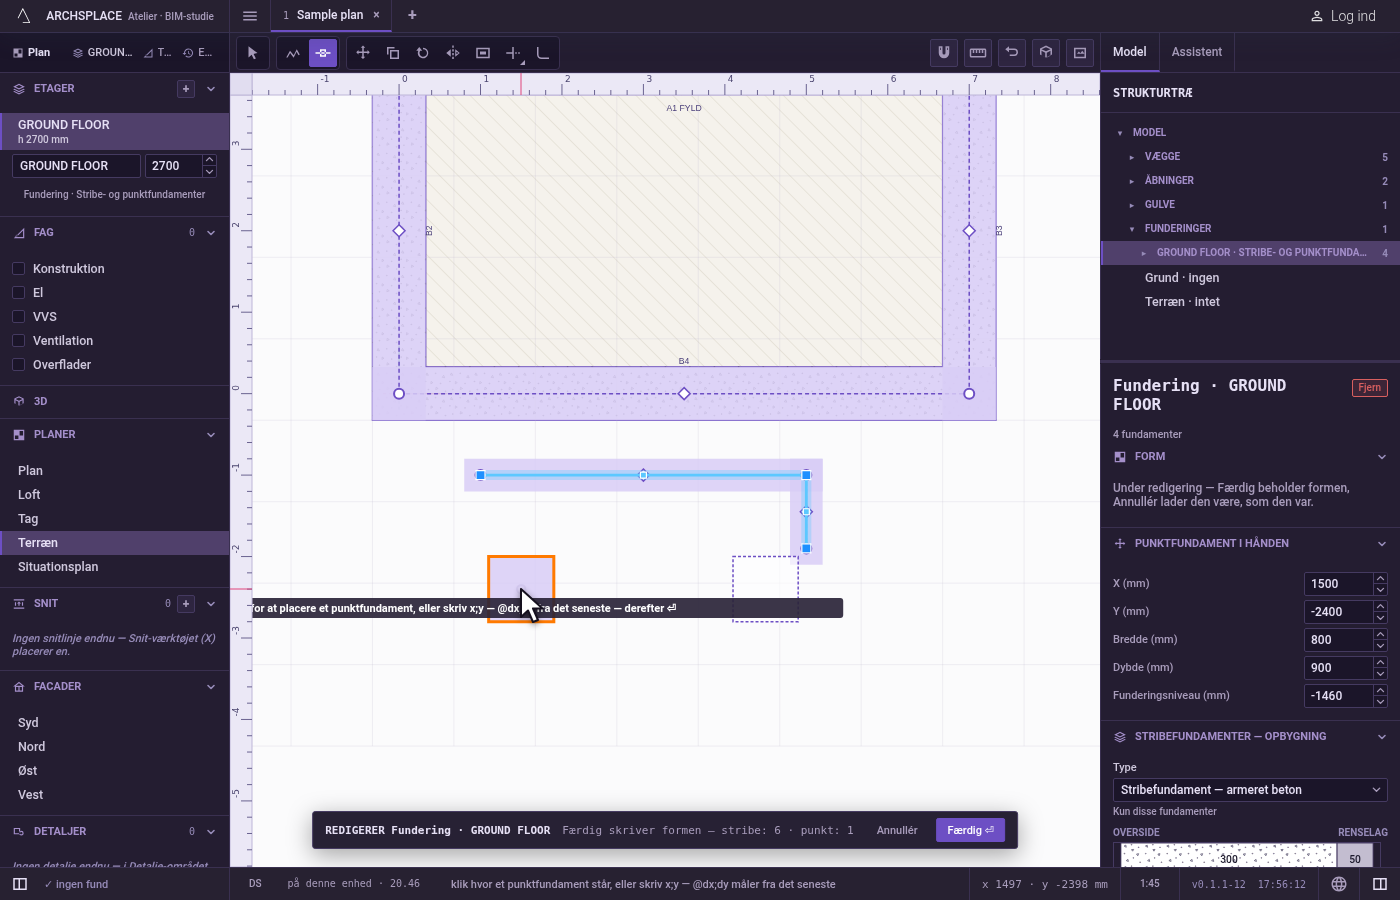This screenshot has height=900, width=1400.
Task: Use the mirror tool
Action: 453,53
